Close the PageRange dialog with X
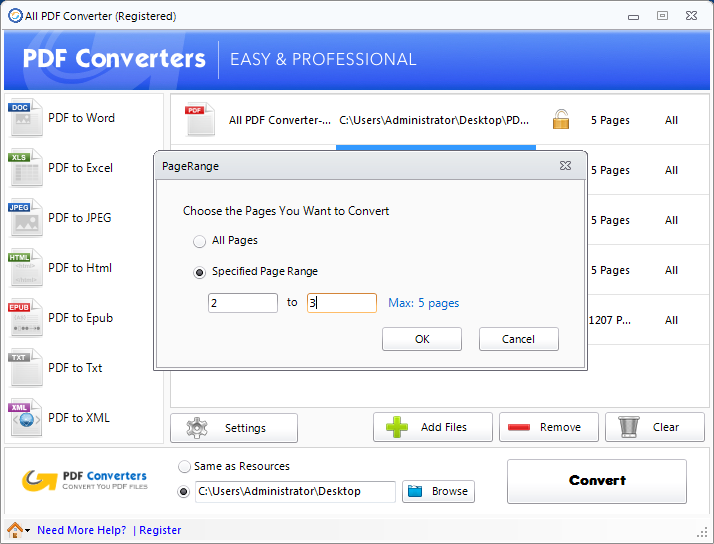 (x=566, y=166)
